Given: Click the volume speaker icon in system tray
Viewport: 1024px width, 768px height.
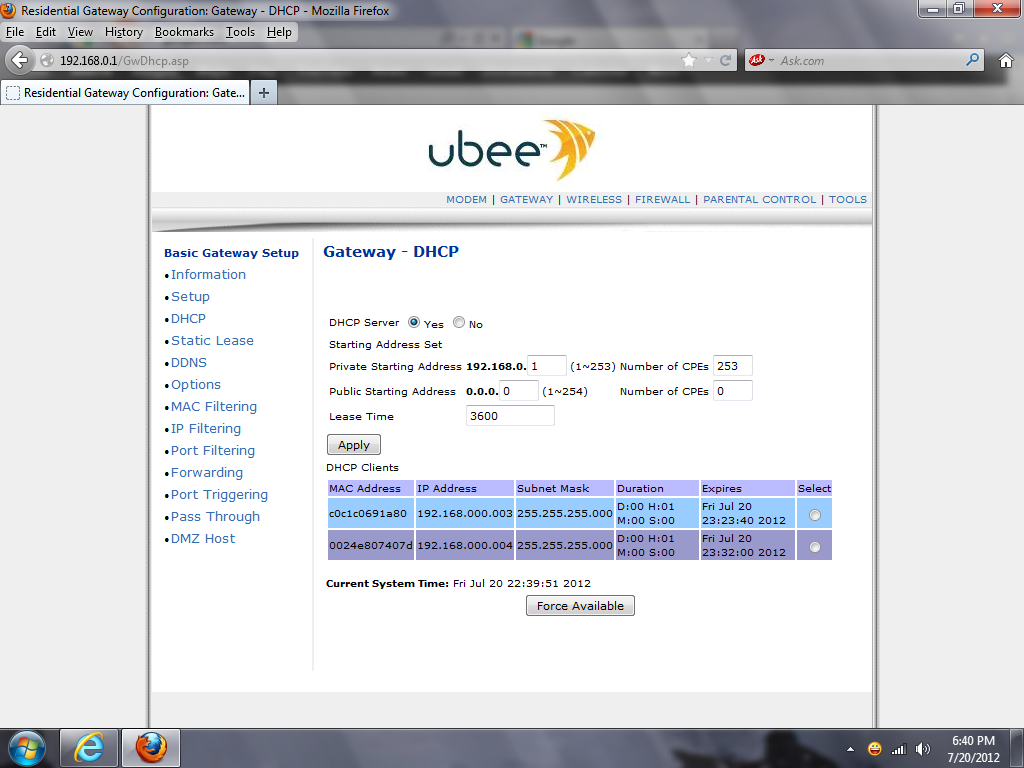Looking at the screenshot, I should [x=922, y=749].
